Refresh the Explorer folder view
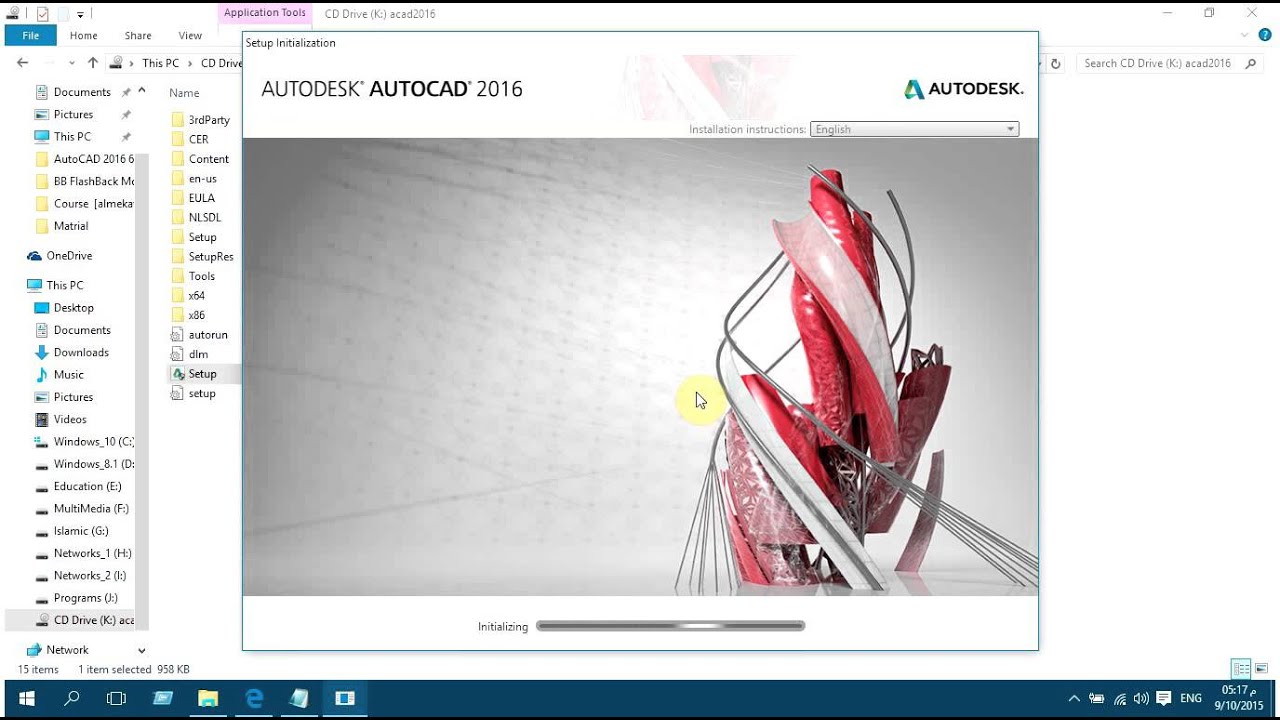1280x720 pixels. (x=1055, y=63)
